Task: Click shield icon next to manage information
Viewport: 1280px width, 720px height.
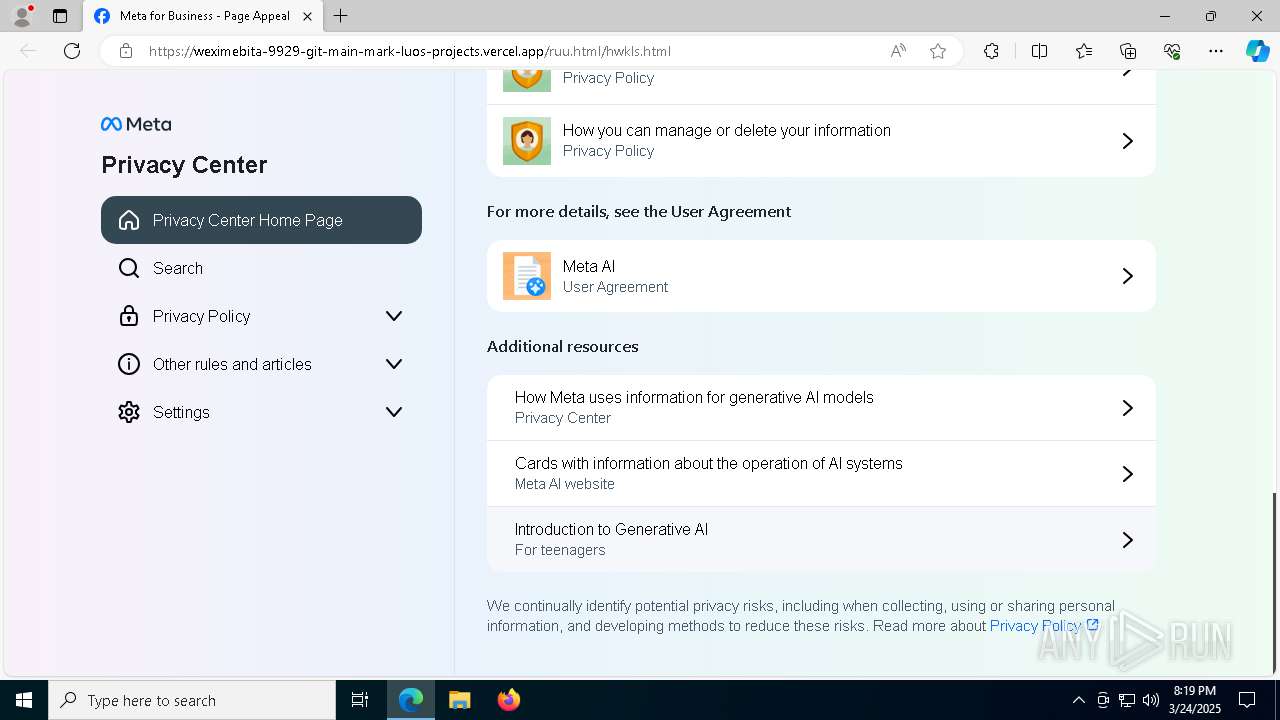Action: [527, 141]
